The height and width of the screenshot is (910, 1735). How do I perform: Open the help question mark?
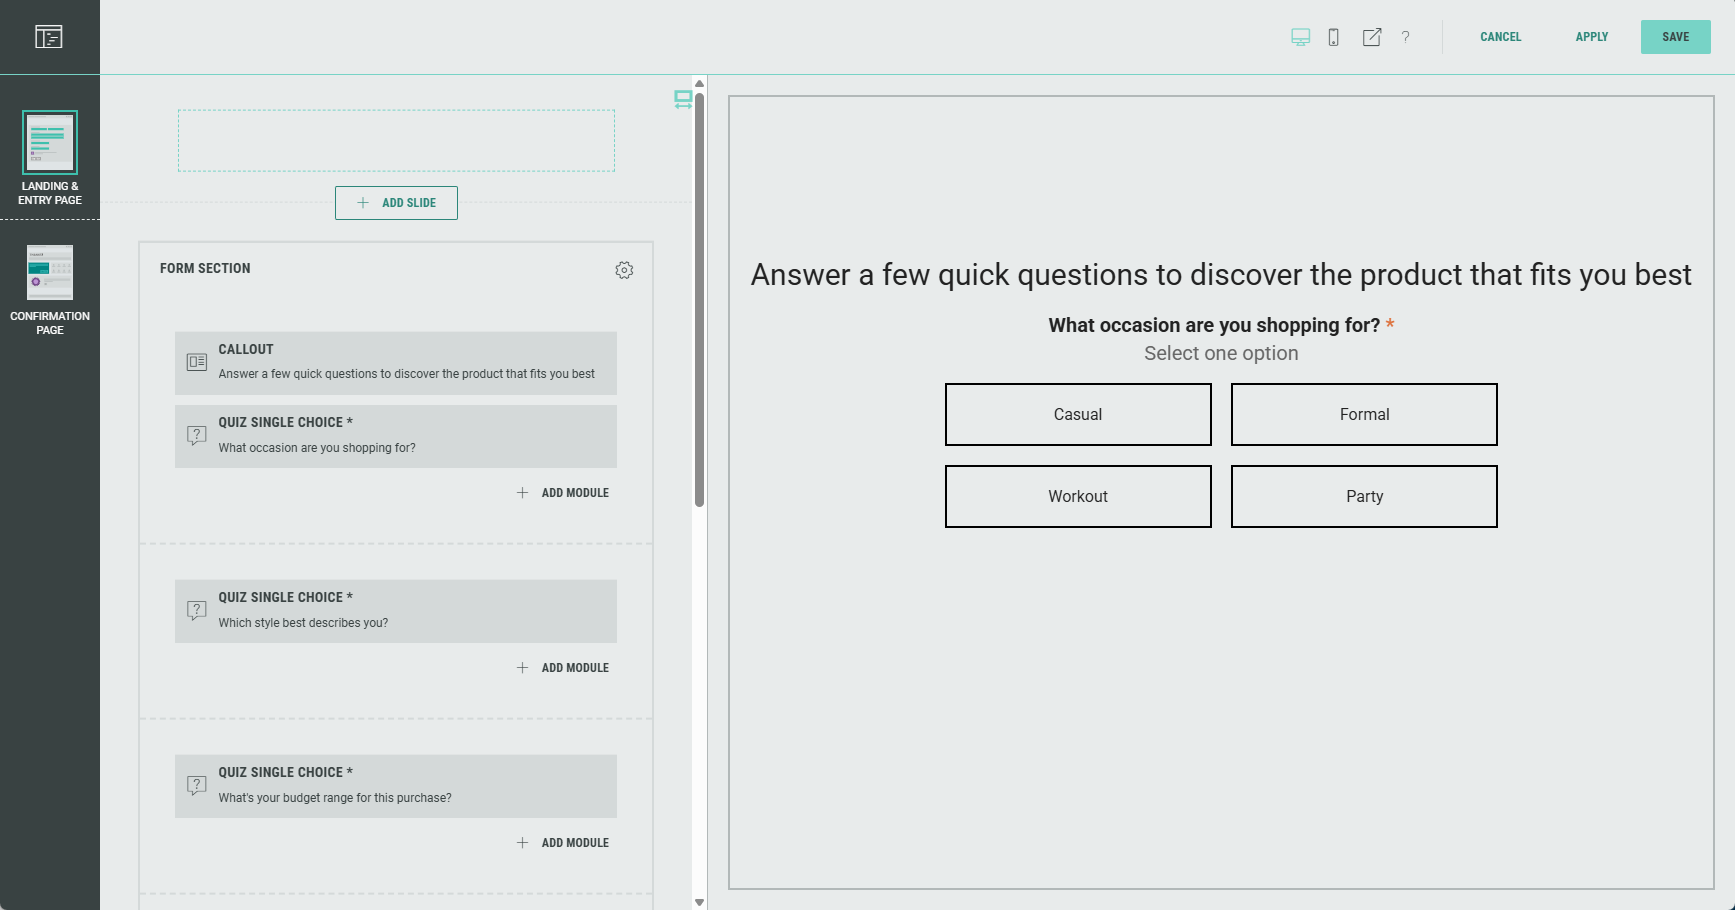pos(1405,37)
